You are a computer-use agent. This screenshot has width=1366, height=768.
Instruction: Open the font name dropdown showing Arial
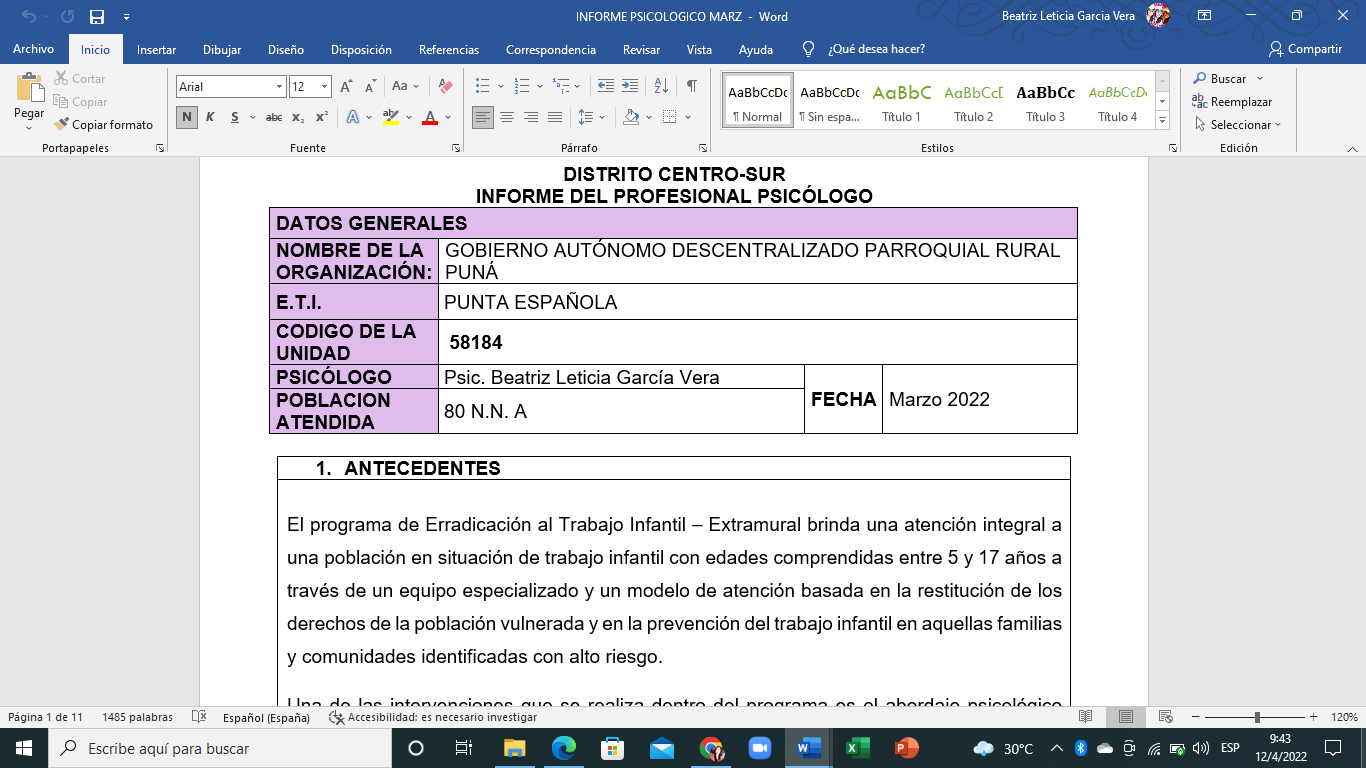pos(279,87)
